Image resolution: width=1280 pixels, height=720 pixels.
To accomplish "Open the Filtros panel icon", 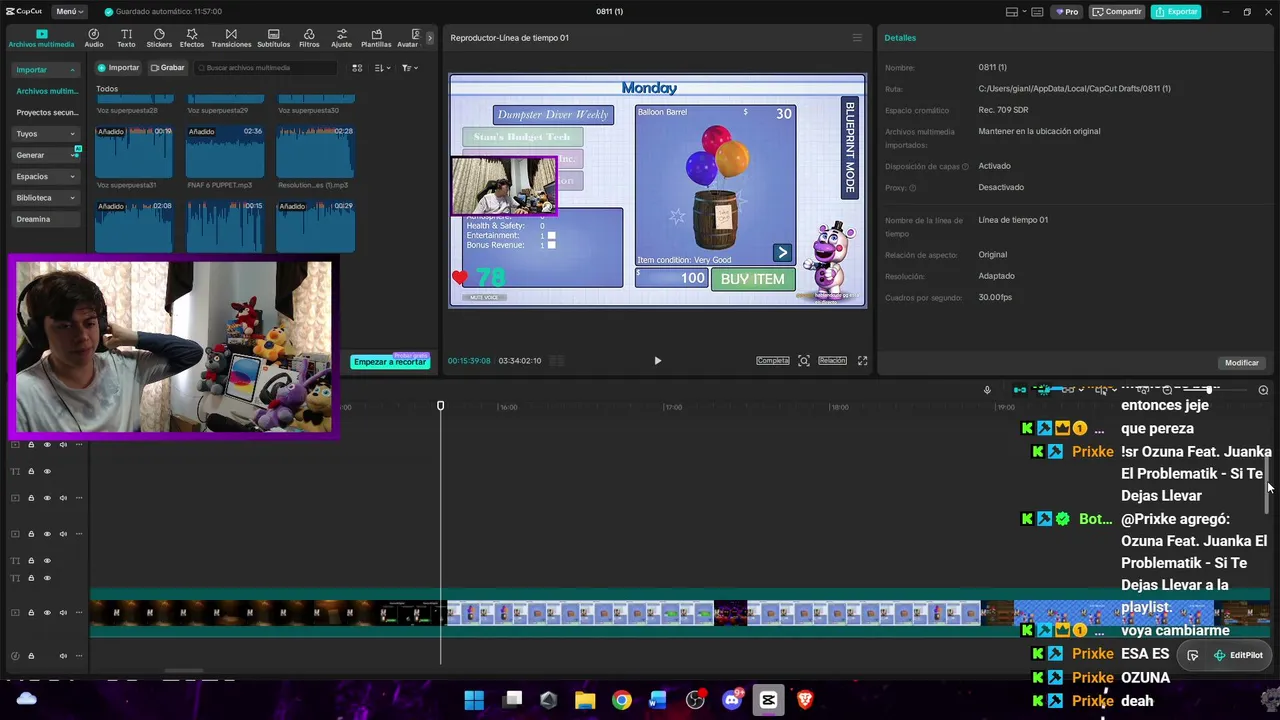I will [x=309, y=38].
